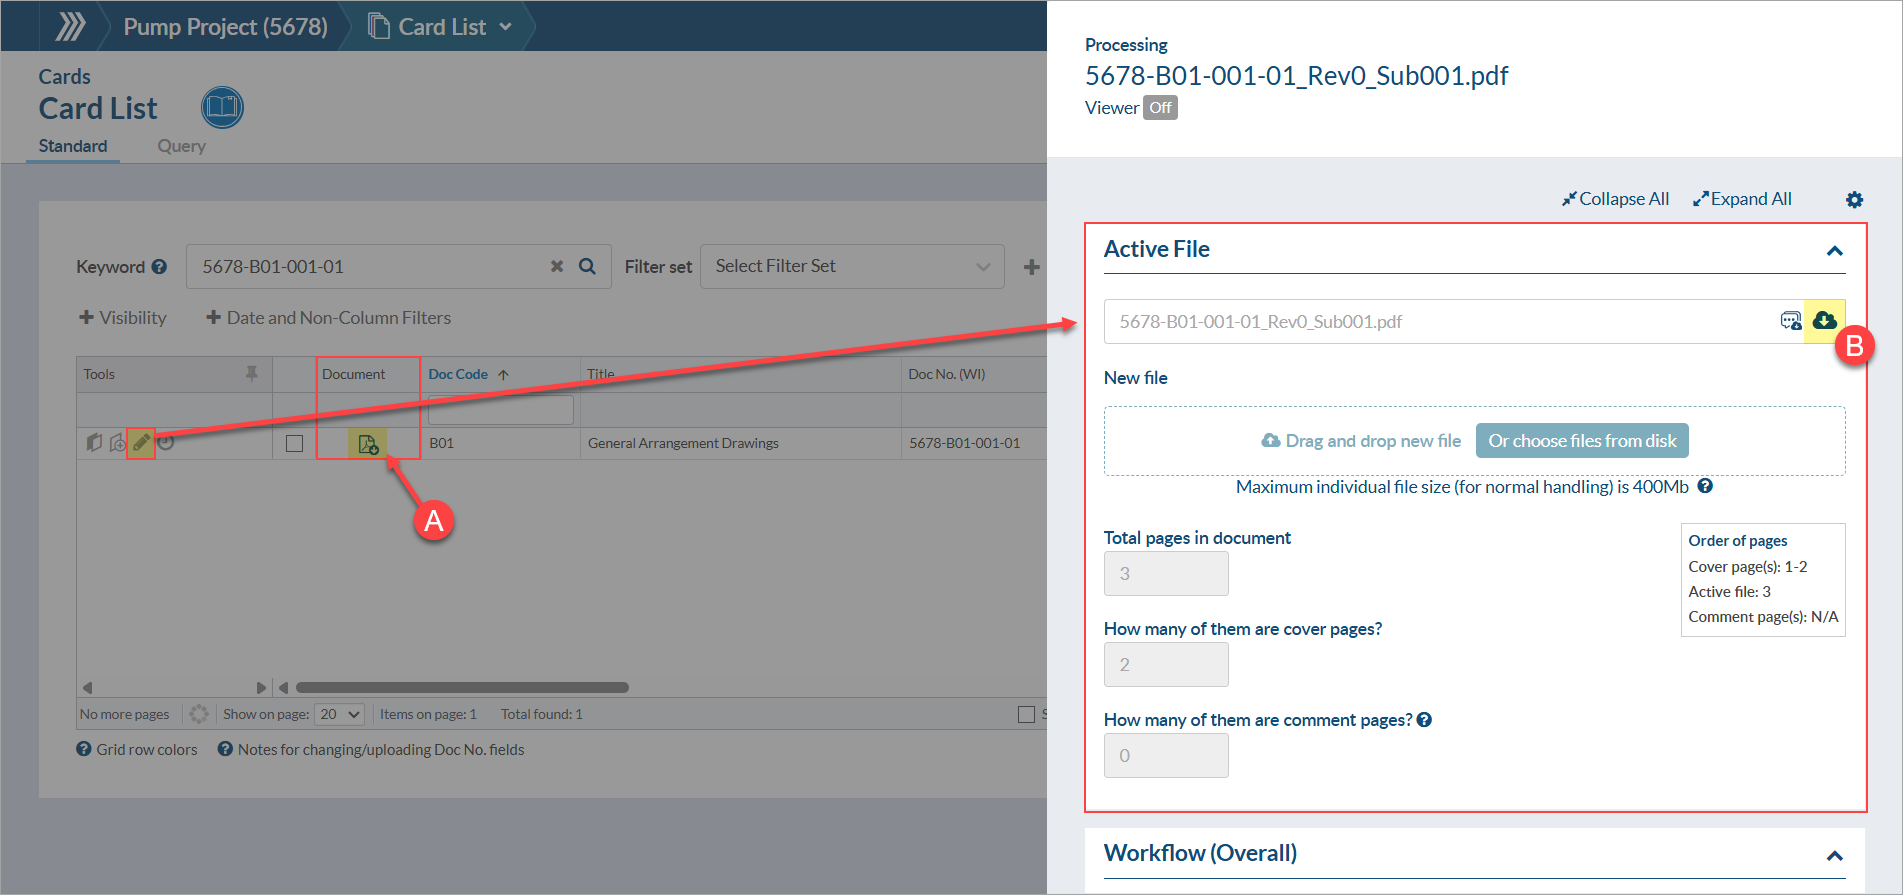Run the keyword search with magnifier icon
This screenshot has height=895, width=1903.
(587, 266)
